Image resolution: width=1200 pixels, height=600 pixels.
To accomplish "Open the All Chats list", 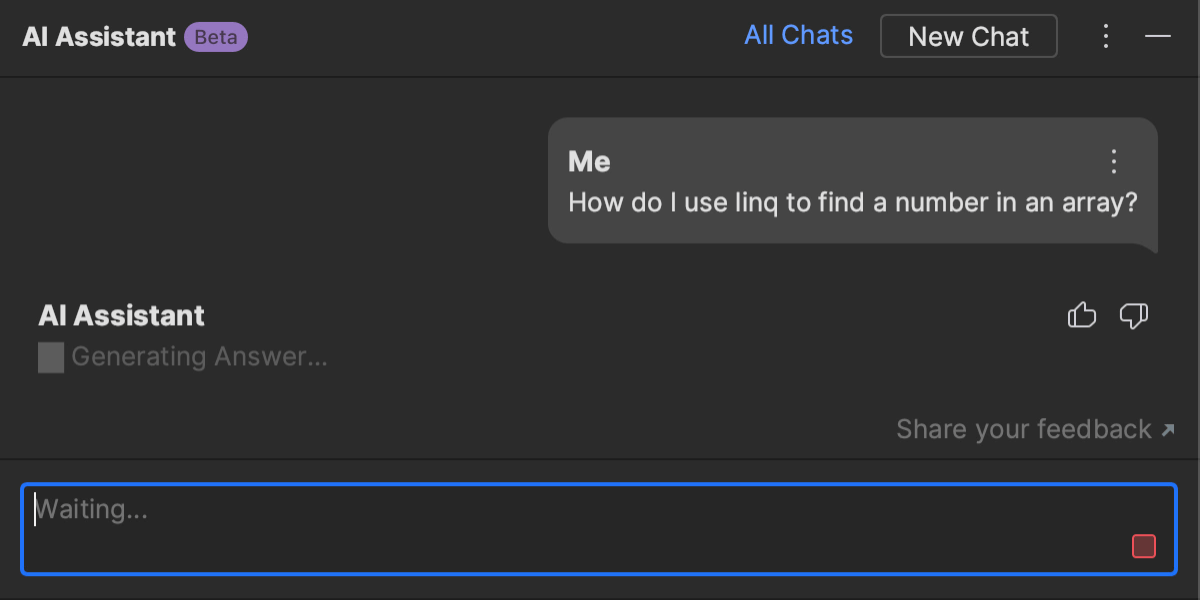I will point(798,36).
